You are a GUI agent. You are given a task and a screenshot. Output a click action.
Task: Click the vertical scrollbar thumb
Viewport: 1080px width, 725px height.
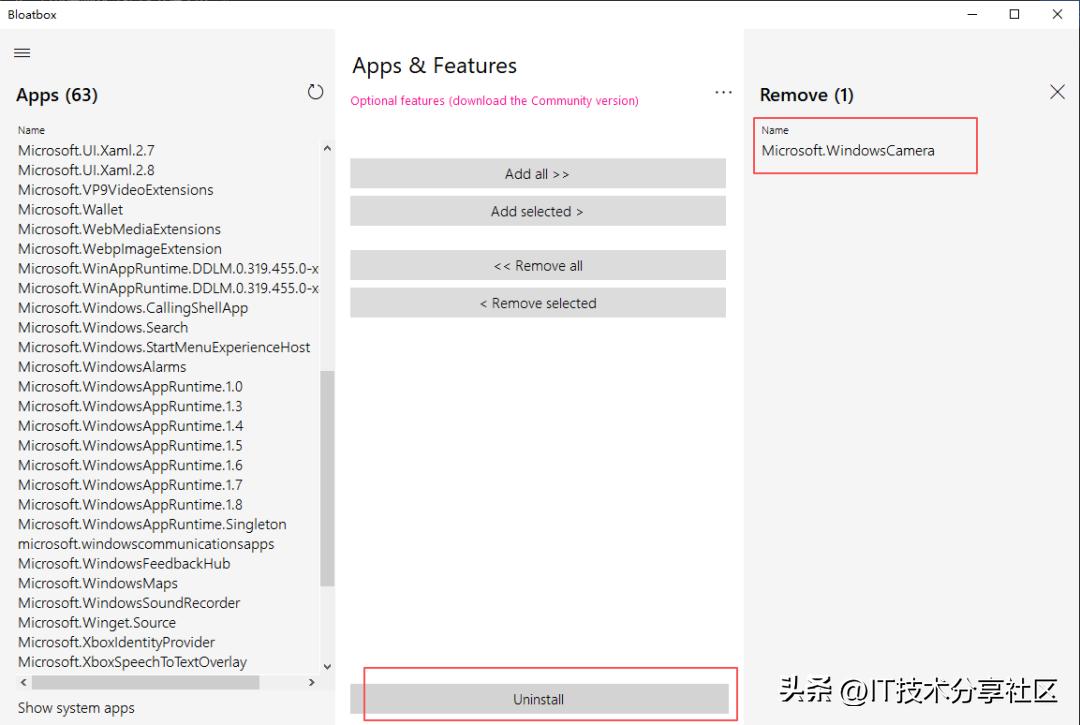327,479
